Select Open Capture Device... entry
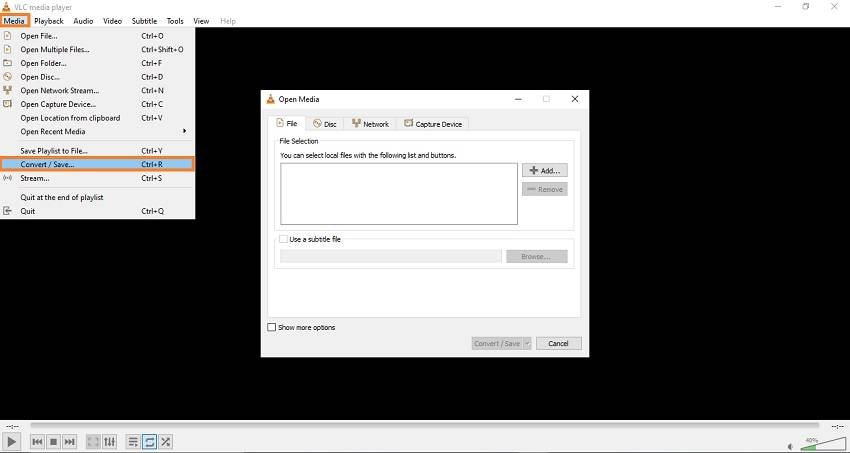 click(x=97, y=104)
